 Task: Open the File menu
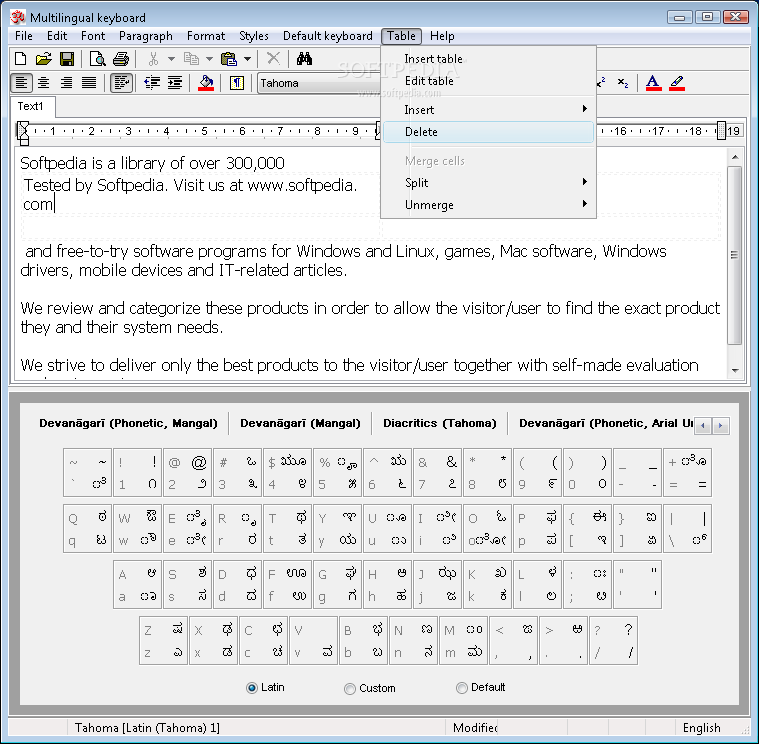24,36
